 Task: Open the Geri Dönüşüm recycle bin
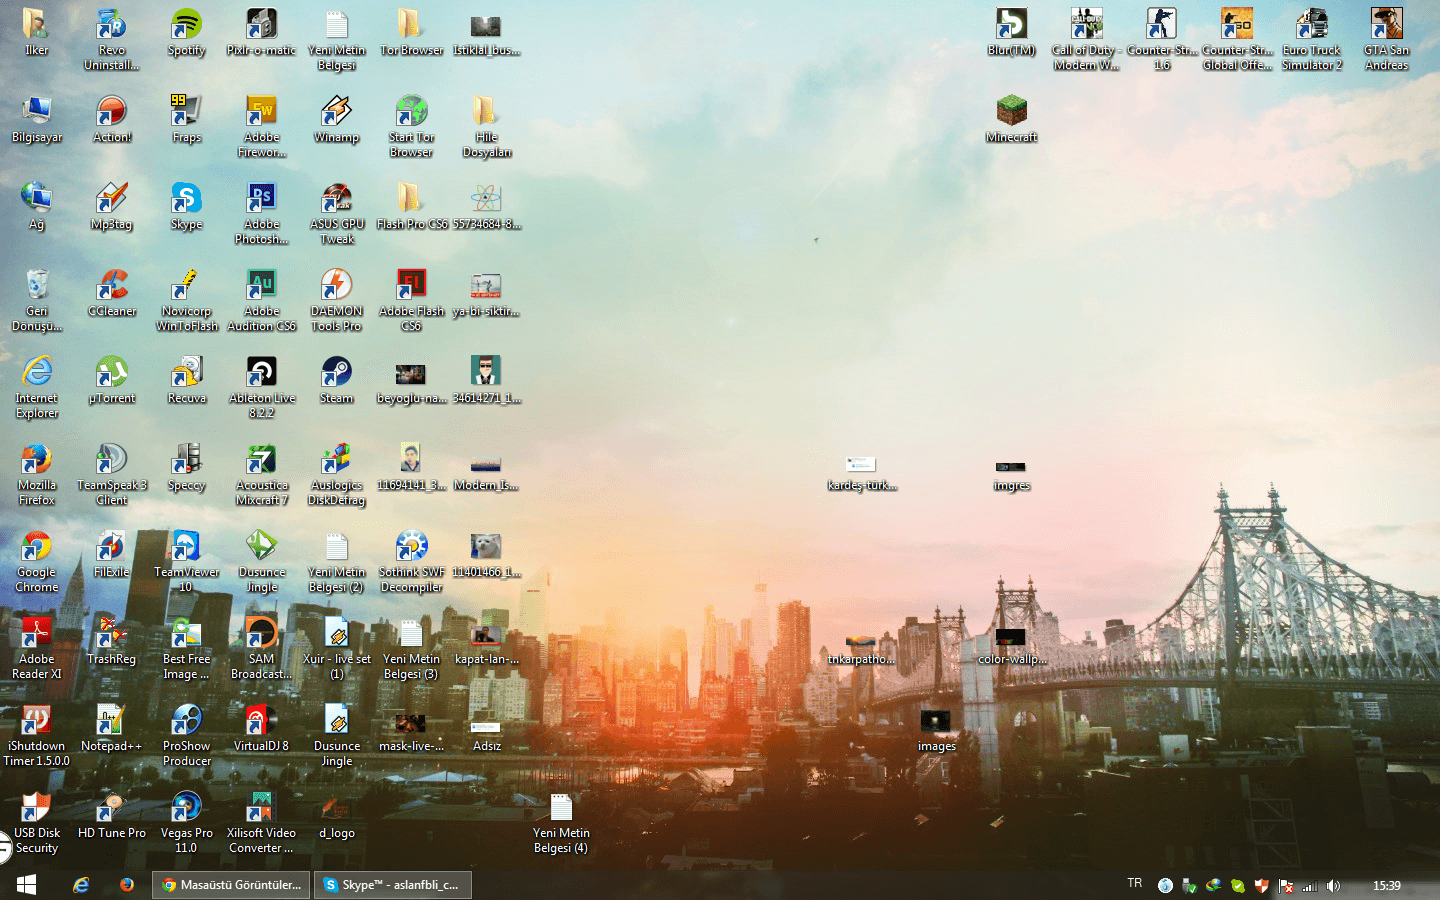point(36,301)
